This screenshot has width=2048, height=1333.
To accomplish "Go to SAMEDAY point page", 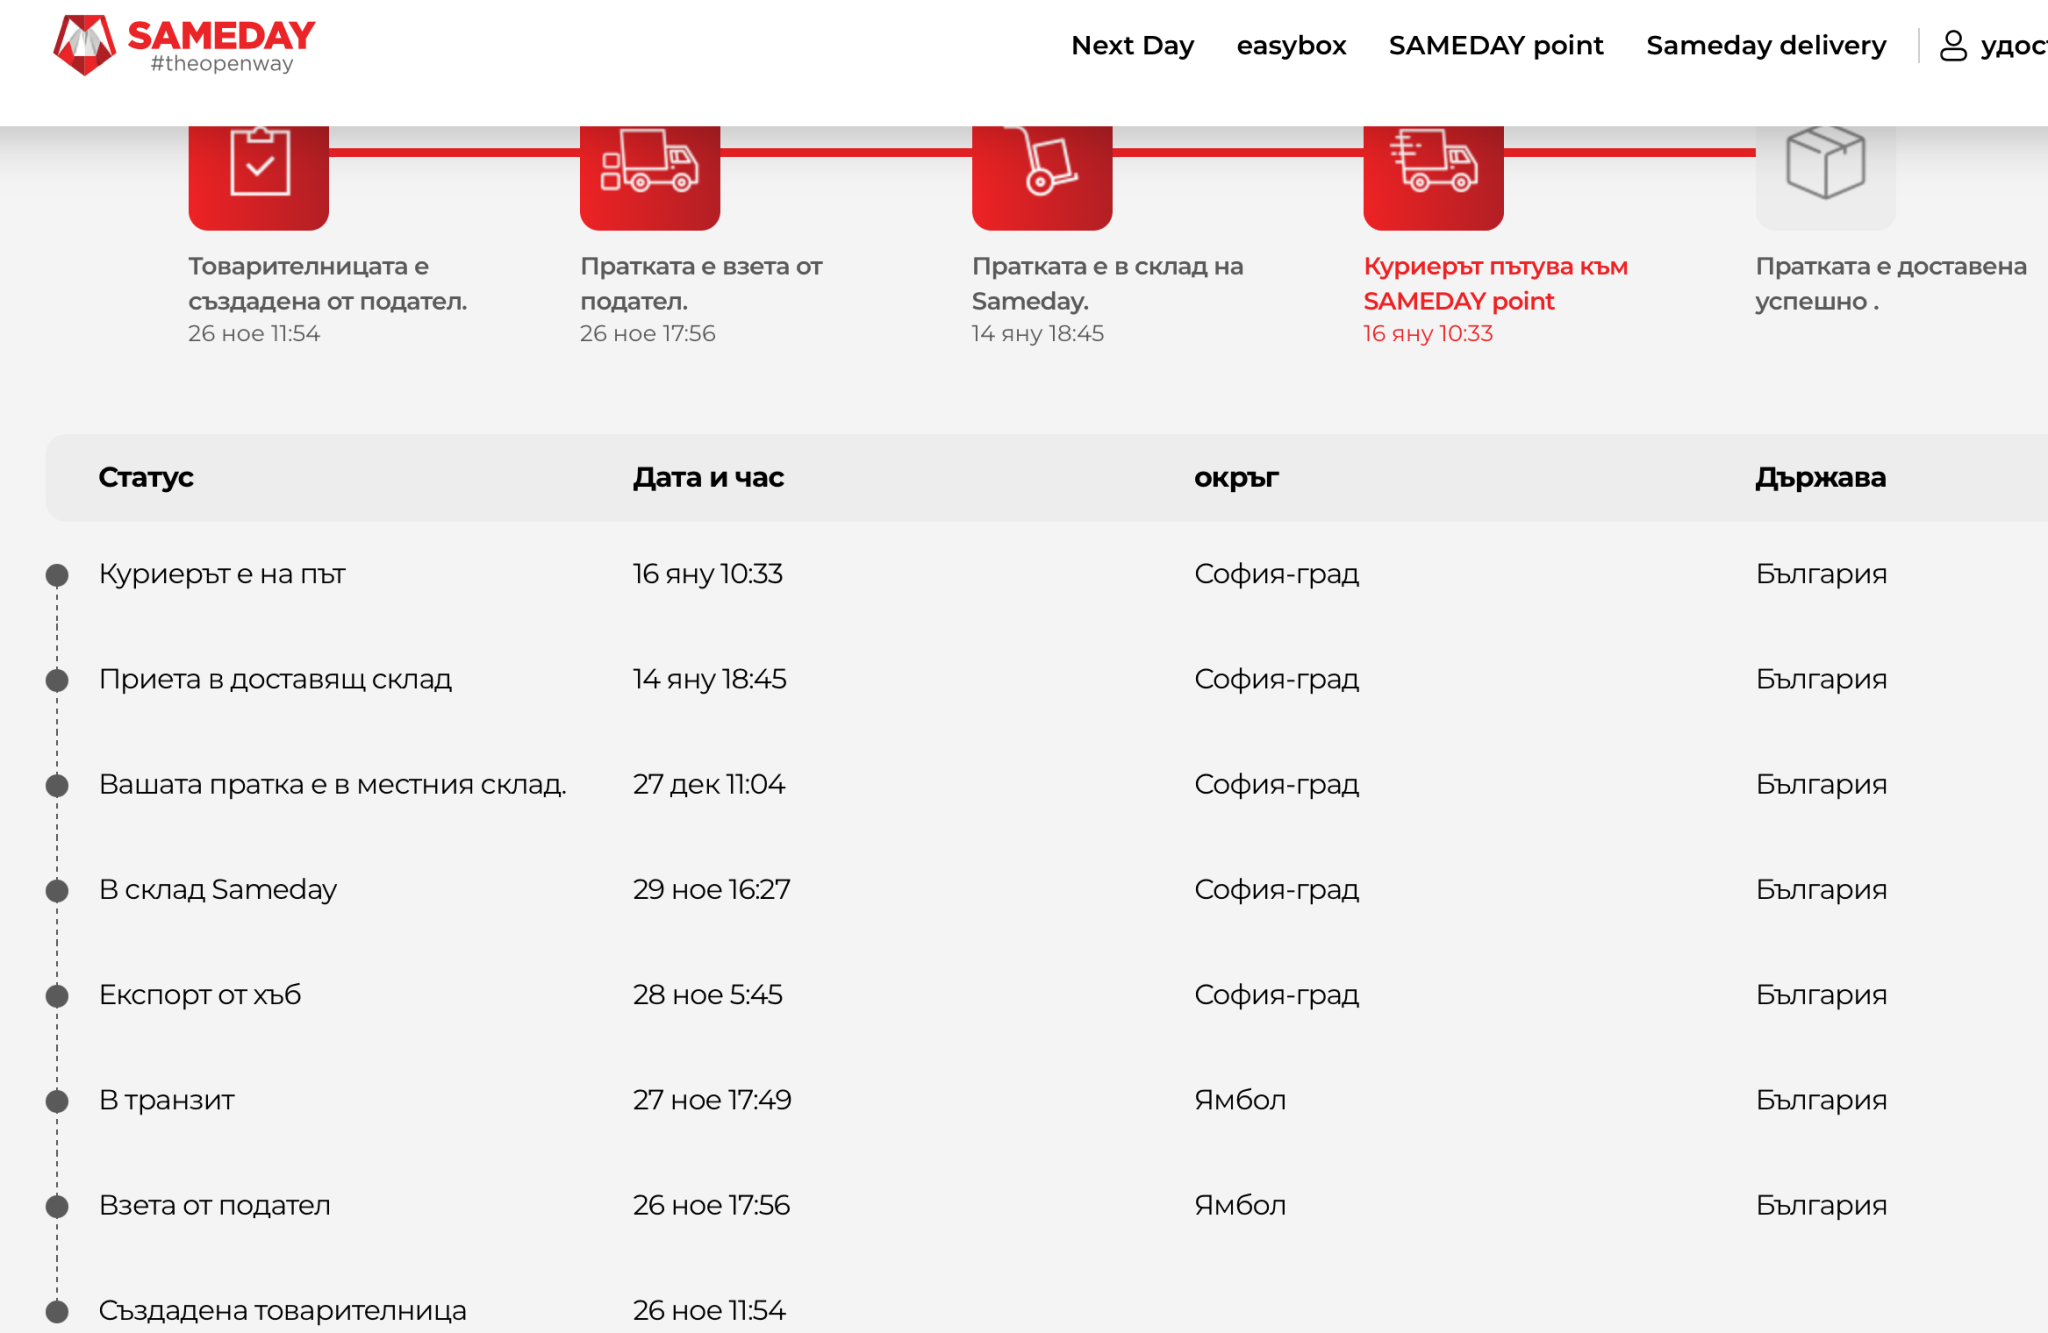I will pyautogui.click(x=1496, y=46).
